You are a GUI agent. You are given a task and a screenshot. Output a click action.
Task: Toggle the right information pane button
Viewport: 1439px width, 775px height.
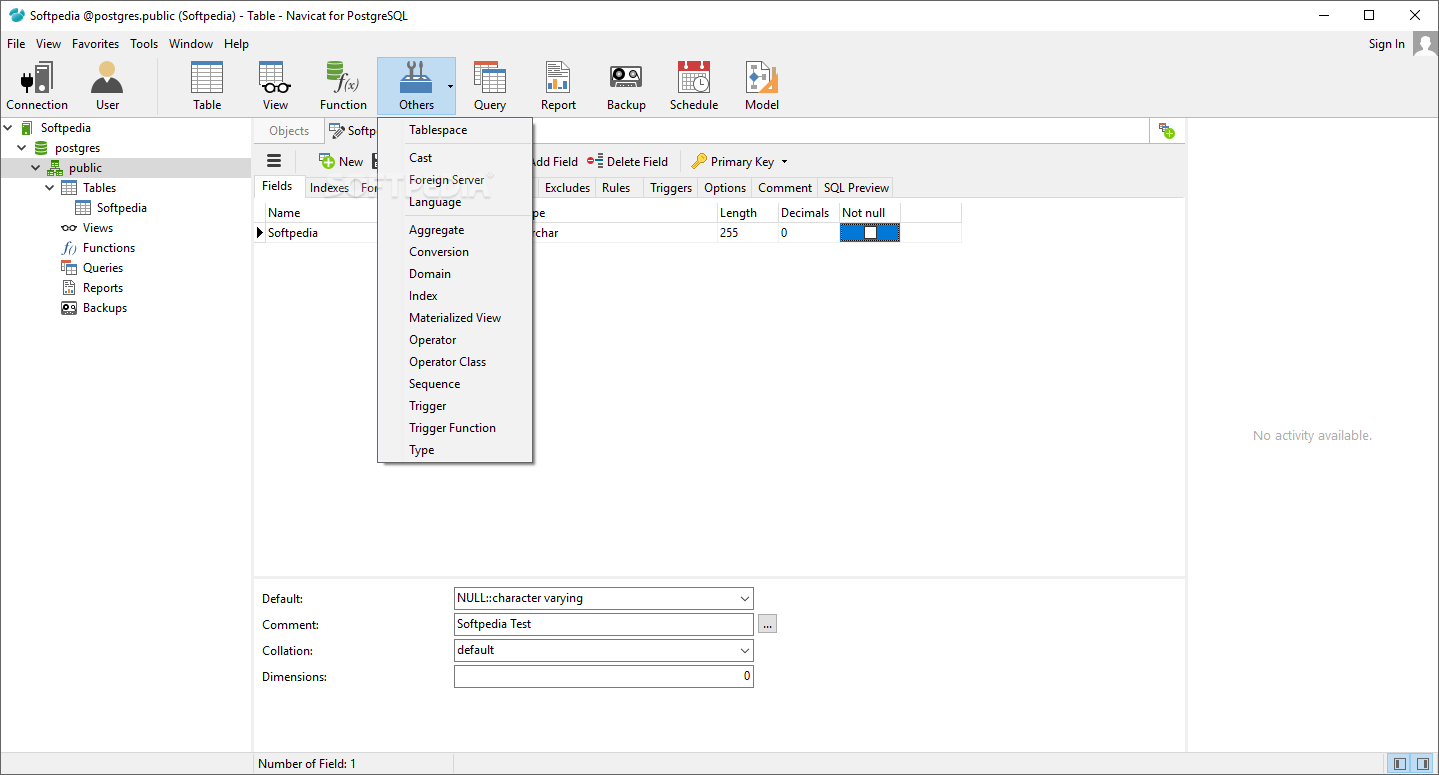pos(1422,764)
